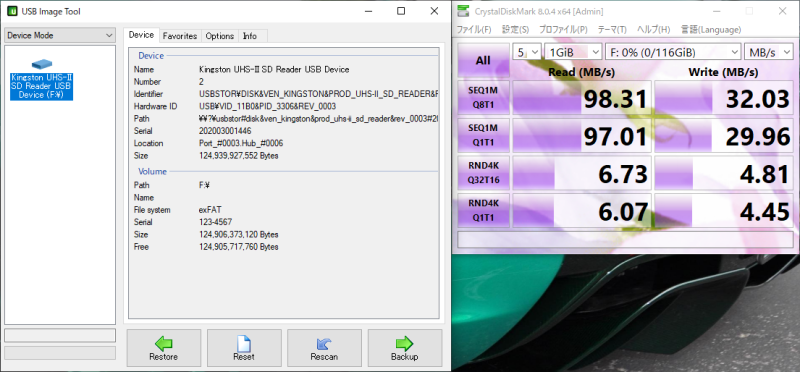This screenshot has width=800, height=372.
Task: Open the プロファイル(P) menu in CrystalDiskMark
Action: pyautogui.click(x=563, y=30)
